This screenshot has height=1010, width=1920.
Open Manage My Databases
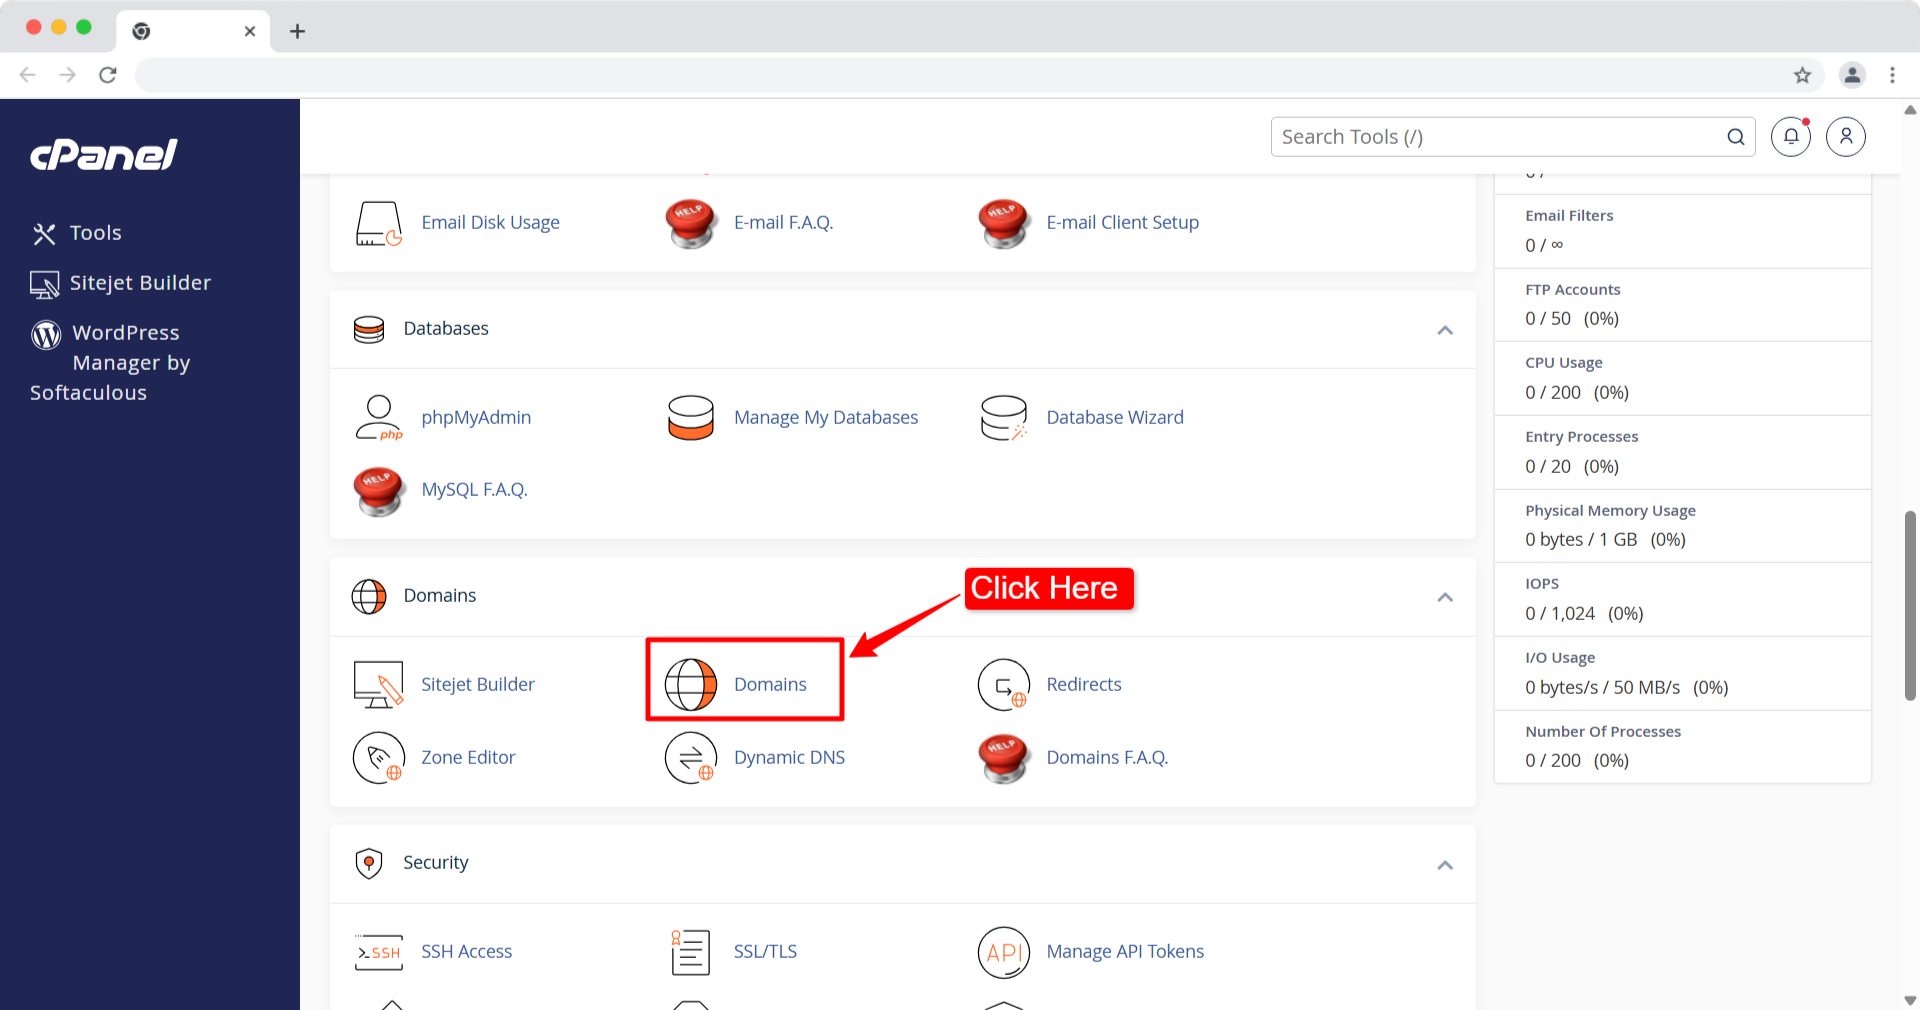pyautogui.click(x=826, y=417)
